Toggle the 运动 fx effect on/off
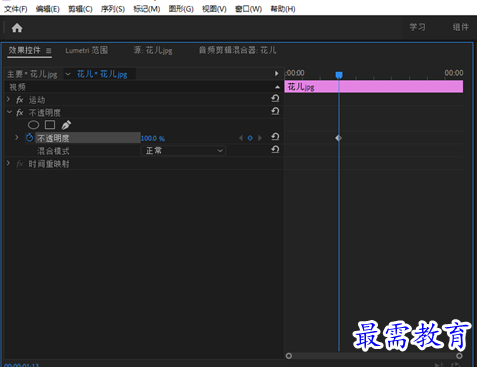Image resolution: width=477 pixels, height=367 pixels. coord(20,100)
